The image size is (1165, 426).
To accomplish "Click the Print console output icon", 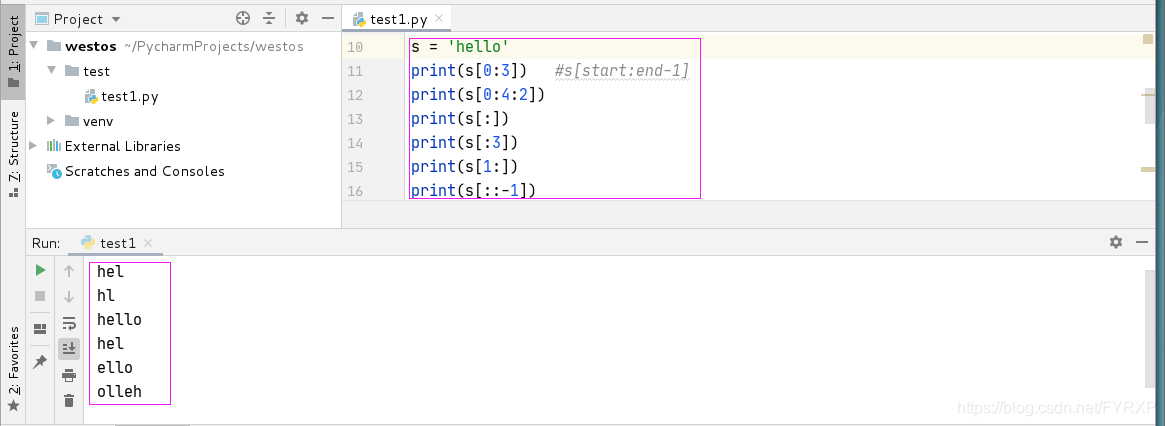I will (69, 375).
